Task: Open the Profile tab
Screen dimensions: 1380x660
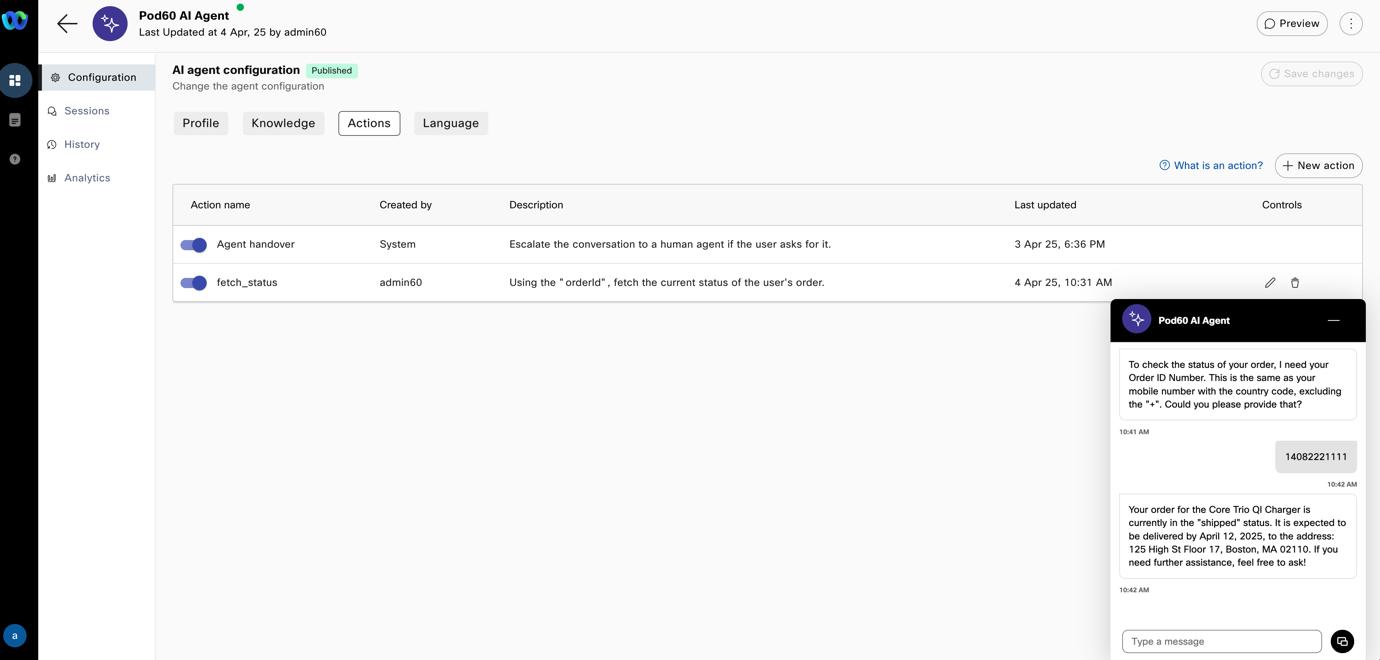Action: (x=200, y=123)
